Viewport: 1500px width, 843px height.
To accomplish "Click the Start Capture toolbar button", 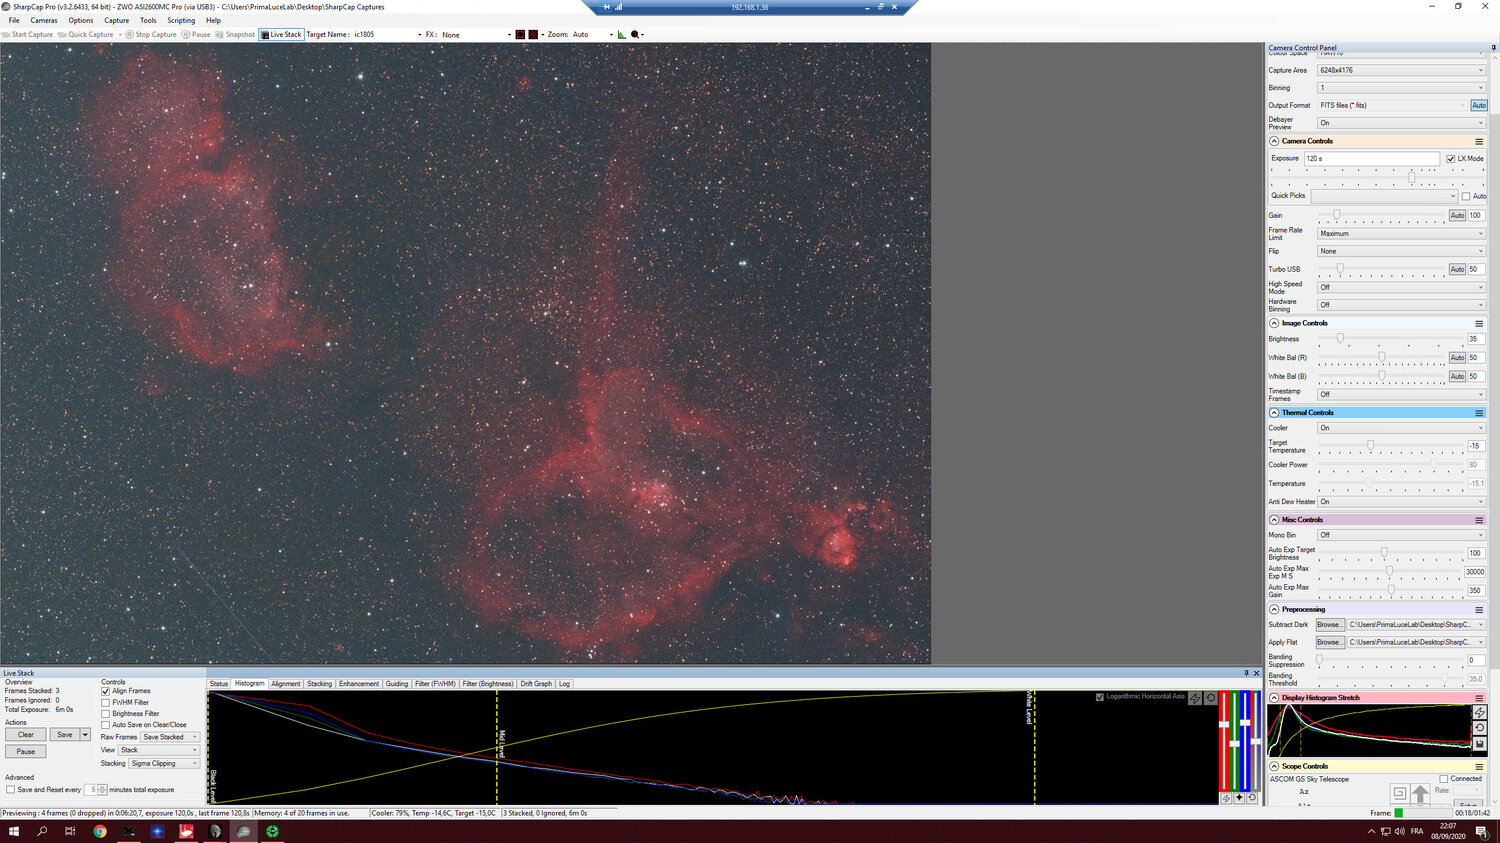I will [28, 34].
